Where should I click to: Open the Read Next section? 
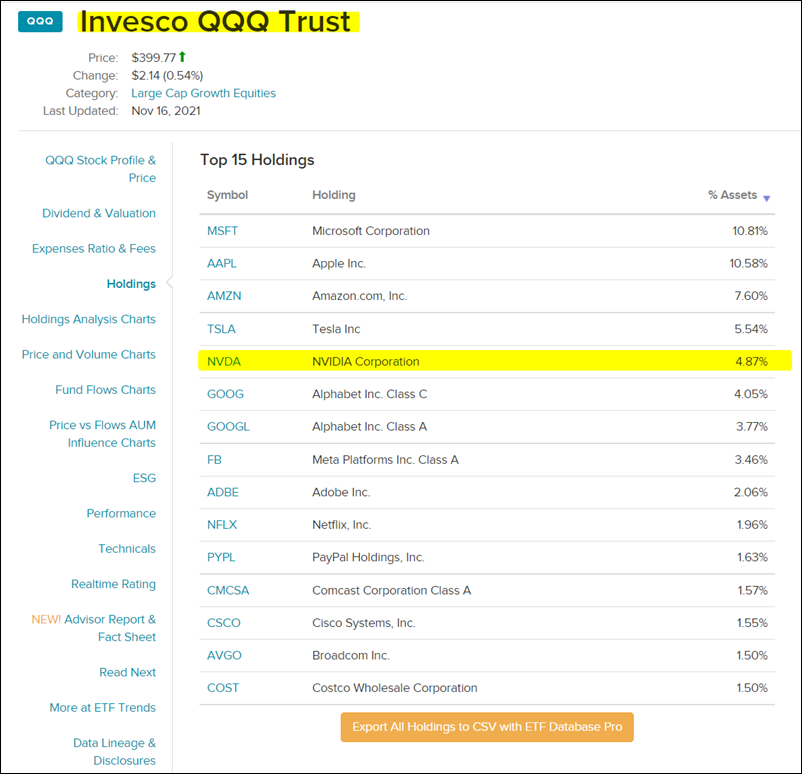pyautogui.click(x=127, y=672)
